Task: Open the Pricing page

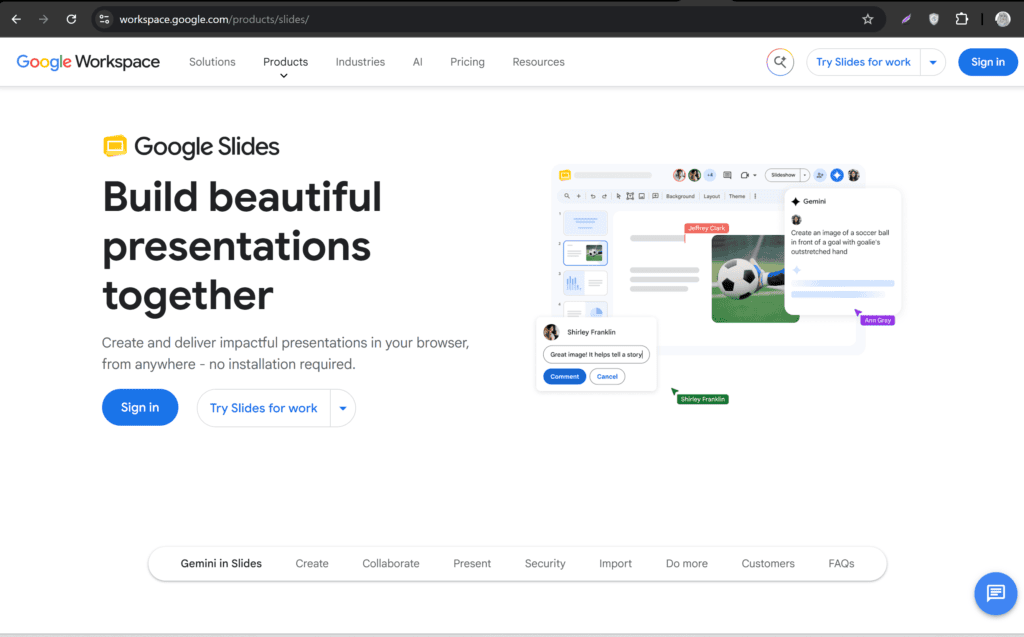Action: pos(467,62)
